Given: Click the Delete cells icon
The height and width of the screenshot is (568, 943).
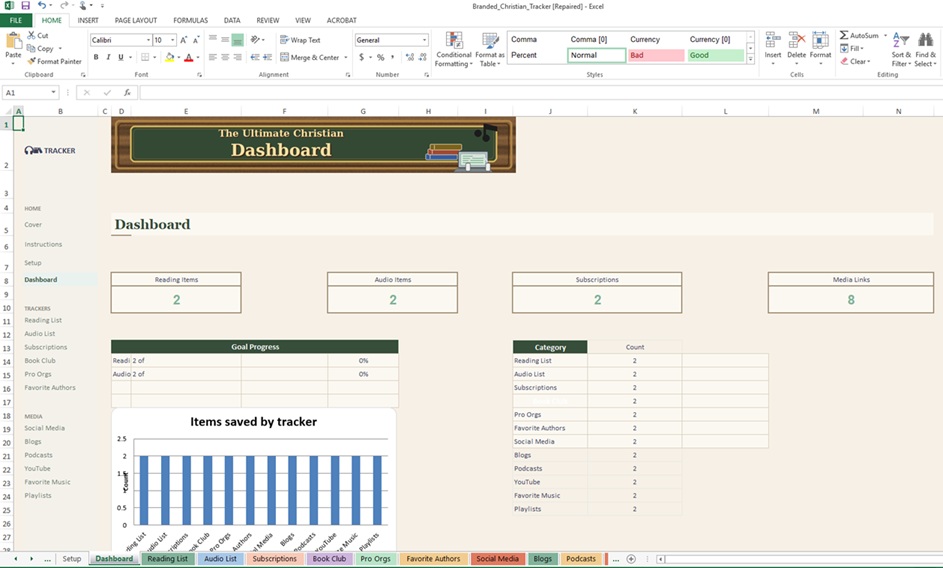Looking at the screenshot, I should pos(796,41).
